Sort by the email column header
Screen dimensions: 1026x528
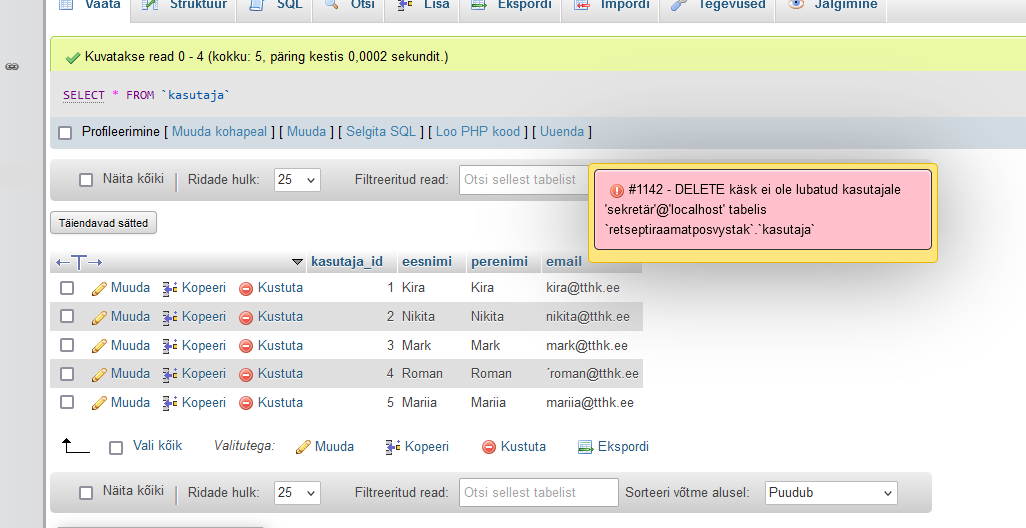click(x=563, y=262)
